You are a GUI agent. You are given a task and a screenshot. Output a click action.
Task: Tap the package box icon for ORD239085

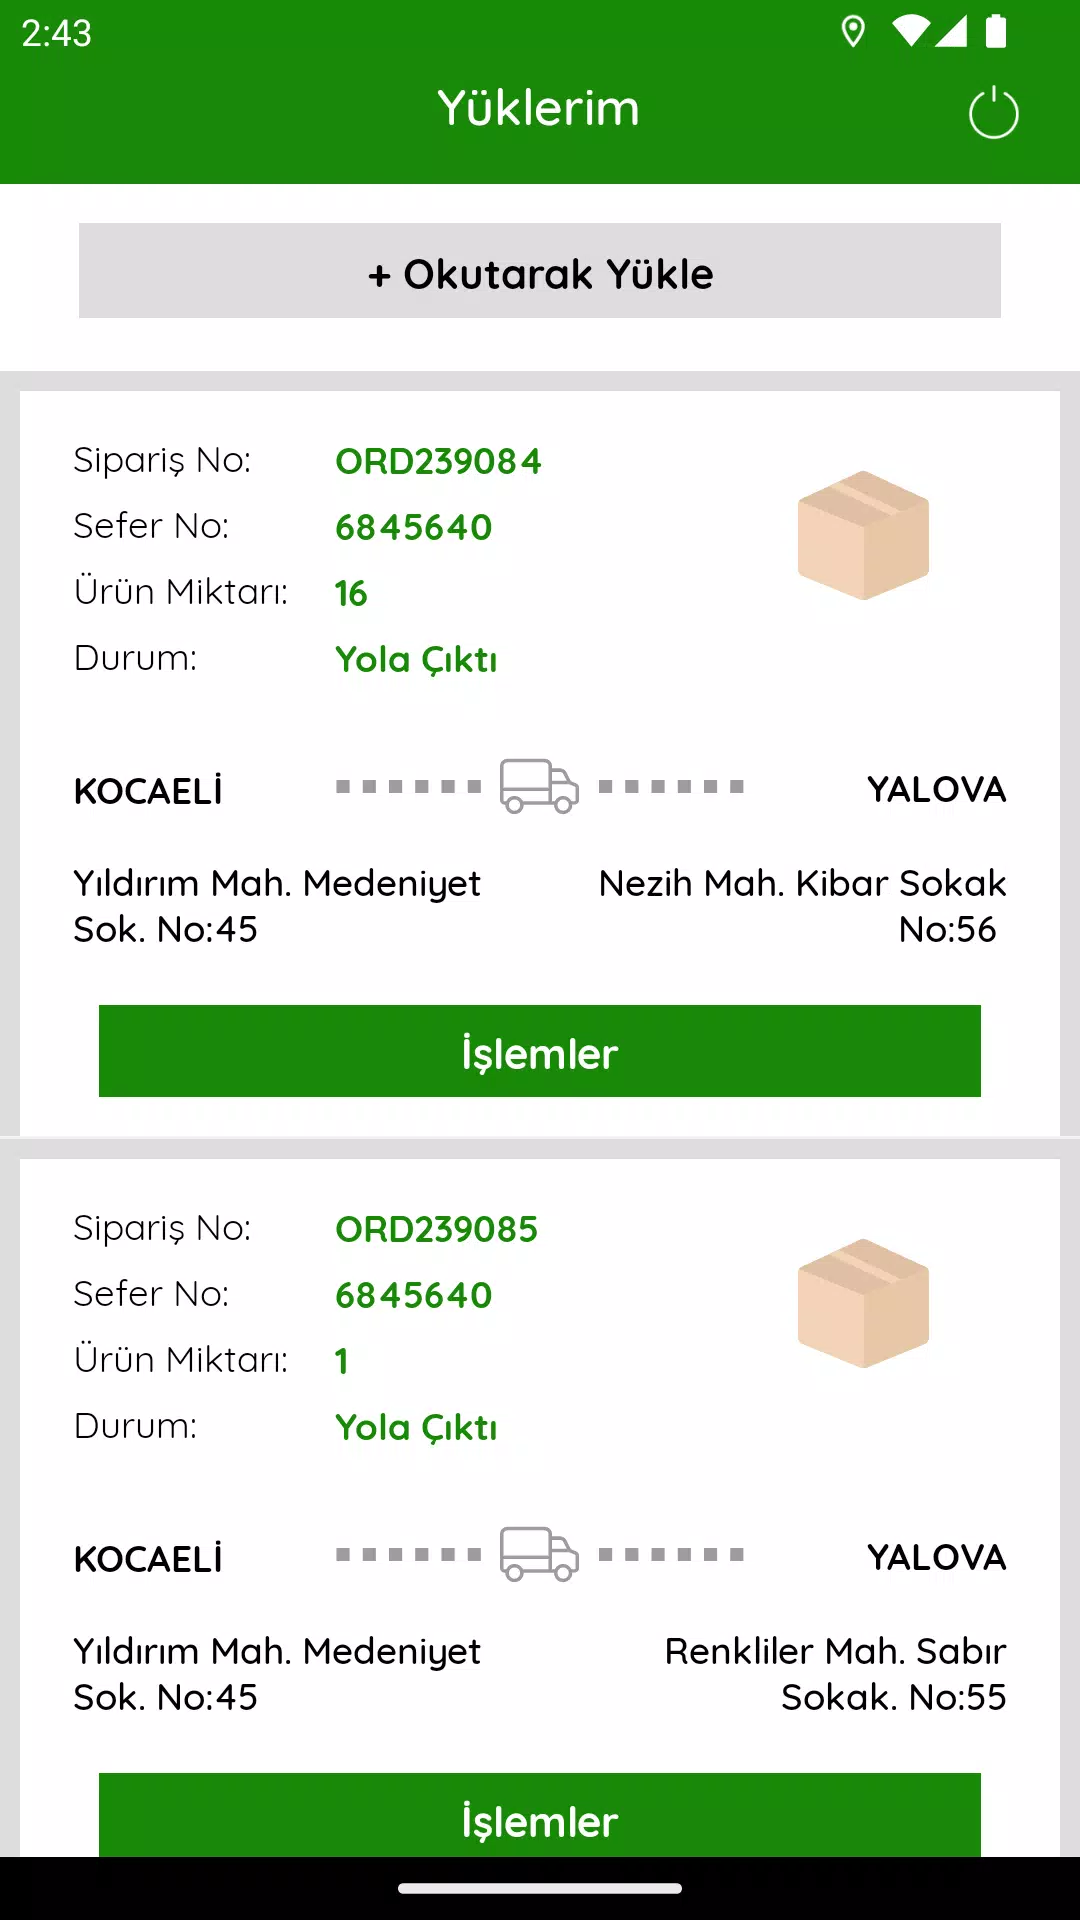863,1303
